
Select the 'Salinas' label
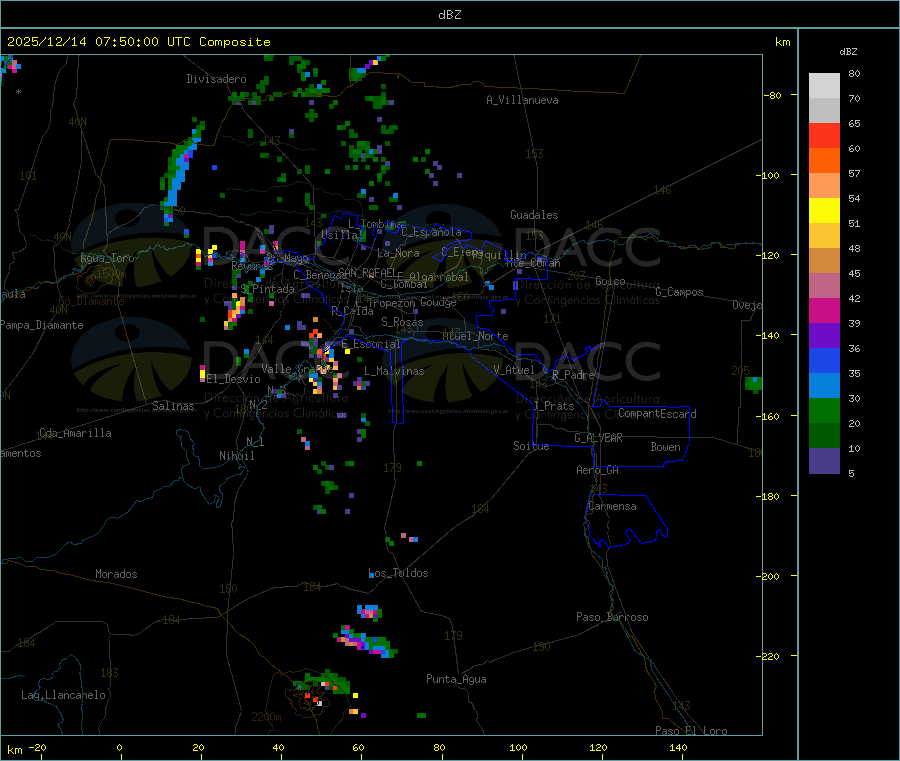173,406
